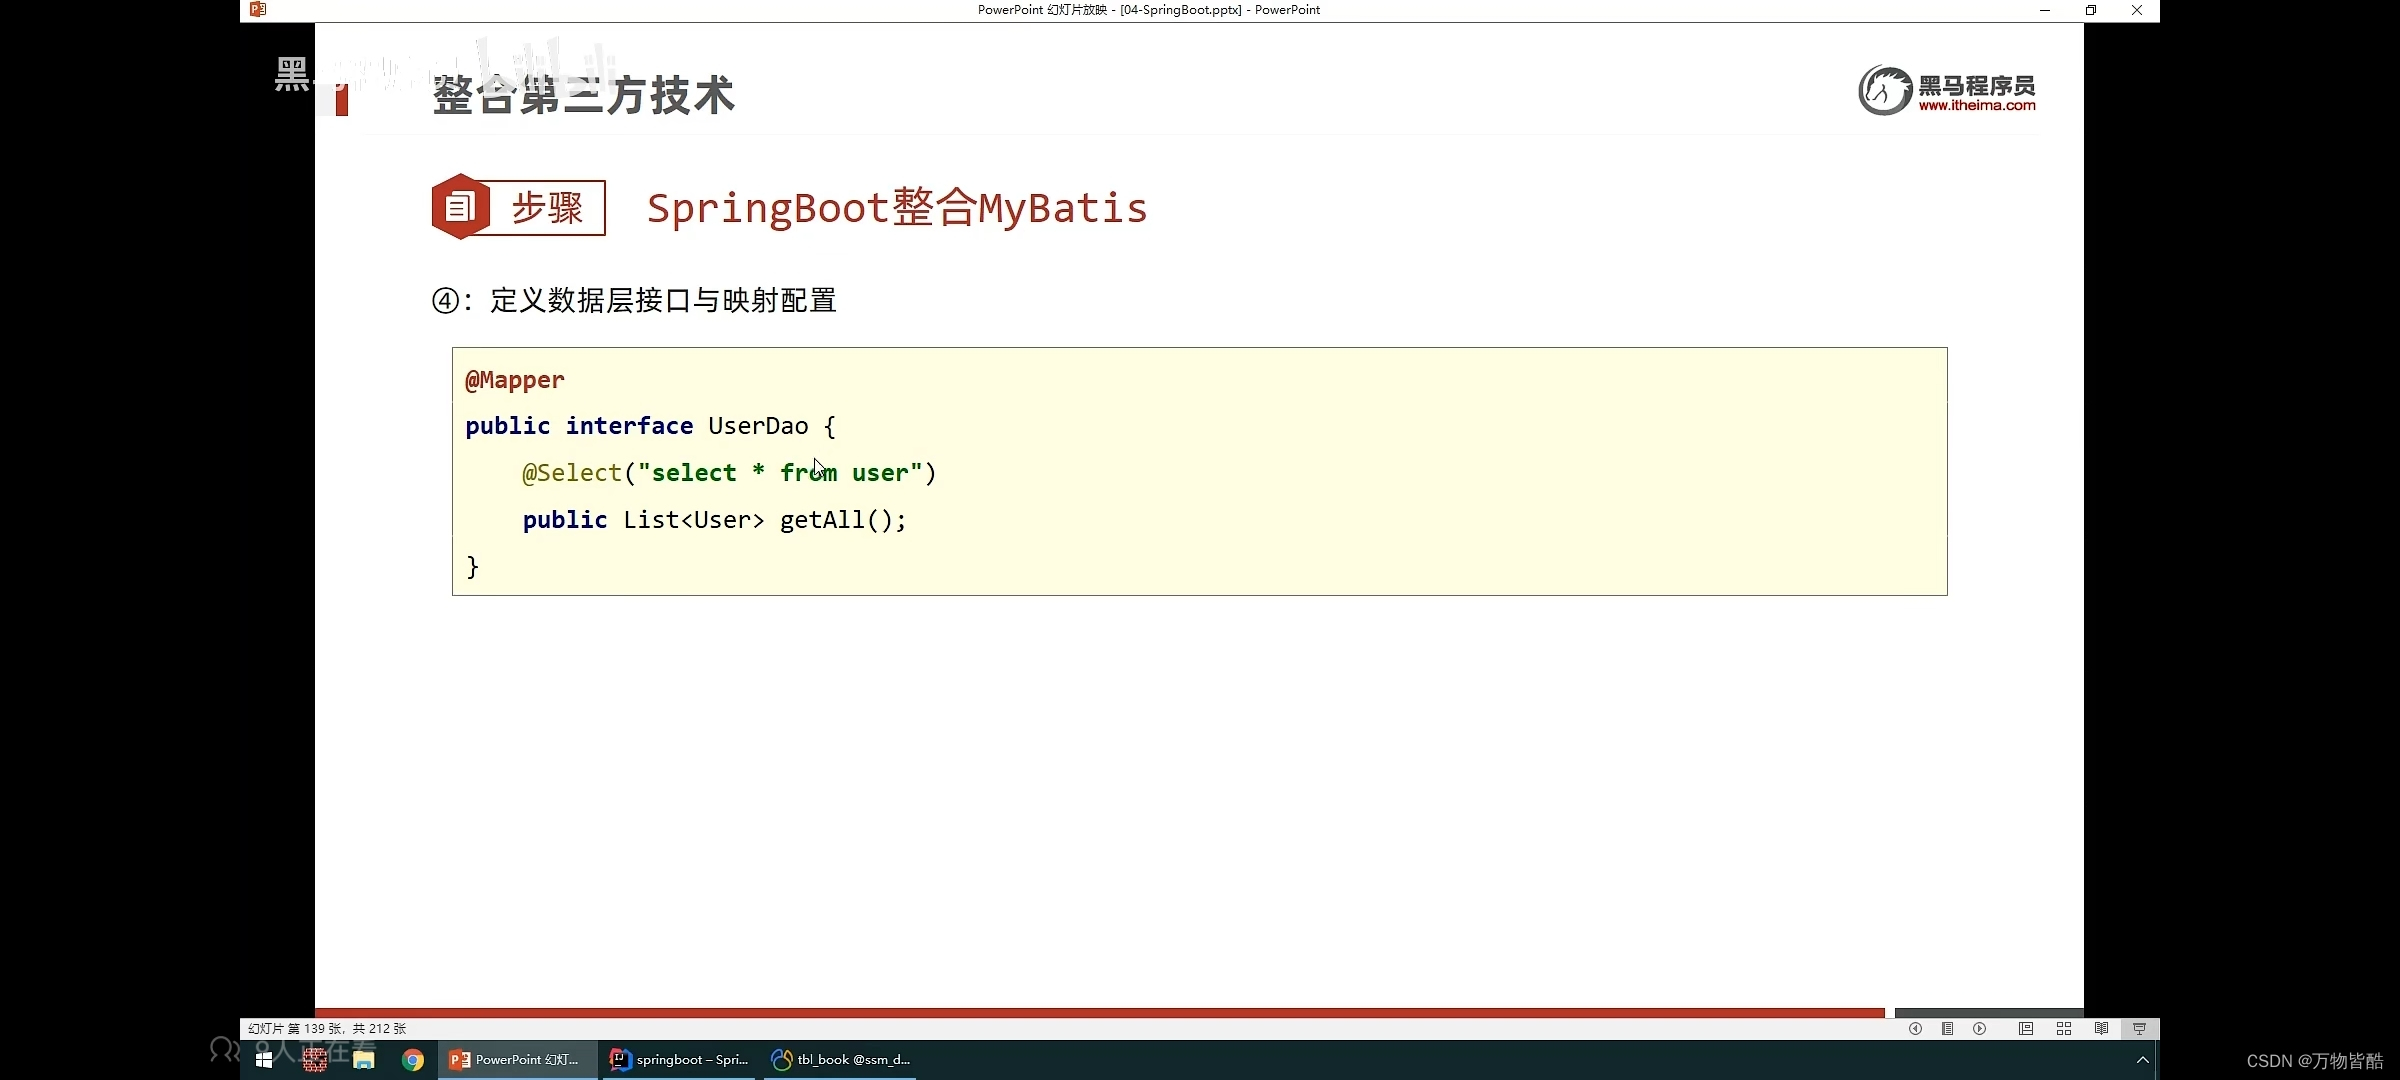Click step ④ description text
Image resolution: width=2400 pixels, height=1080 pixels.
(634, 300)
